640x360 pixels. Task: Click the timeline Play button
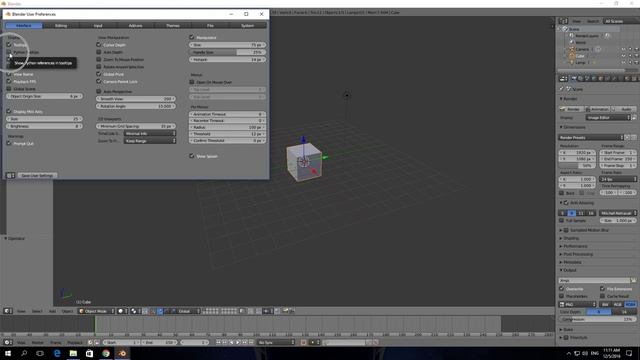(x=238, y=342)
